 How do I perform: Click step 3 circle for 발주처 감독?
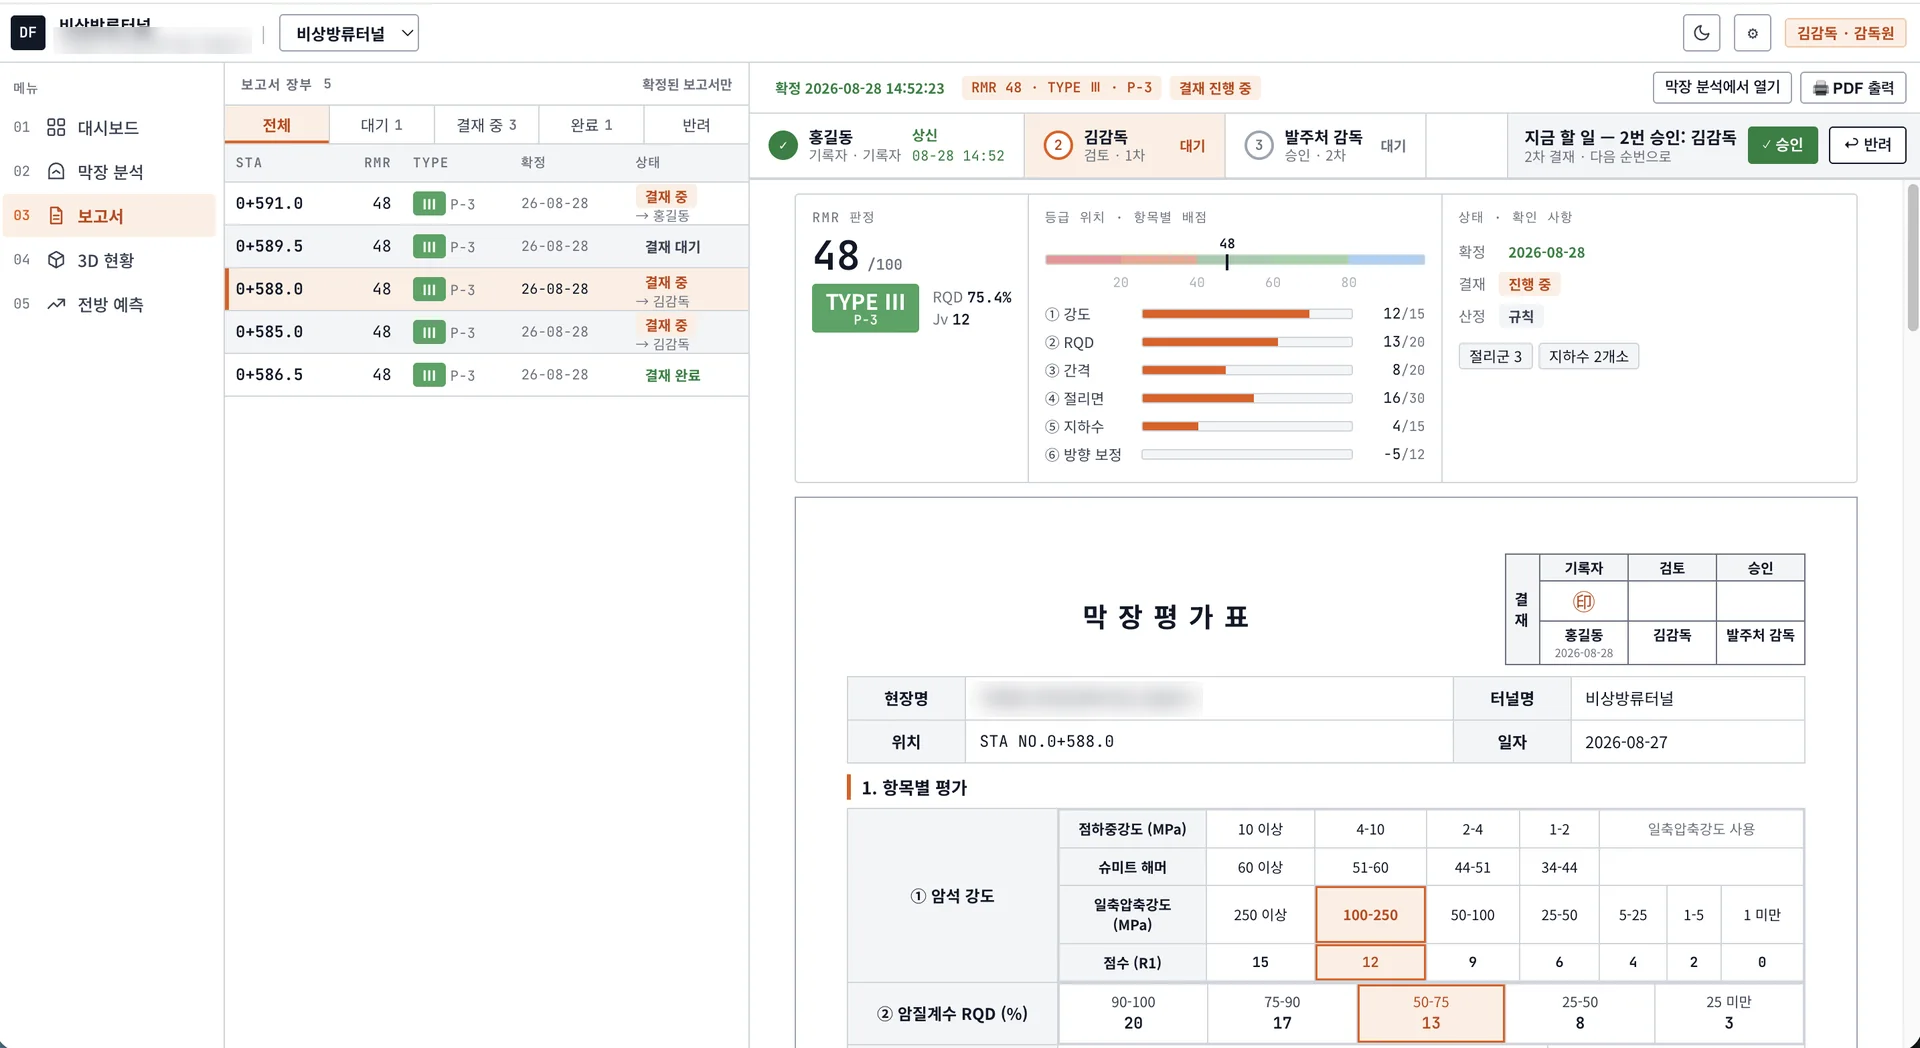pyautogui.click(x=1259, y=145)
